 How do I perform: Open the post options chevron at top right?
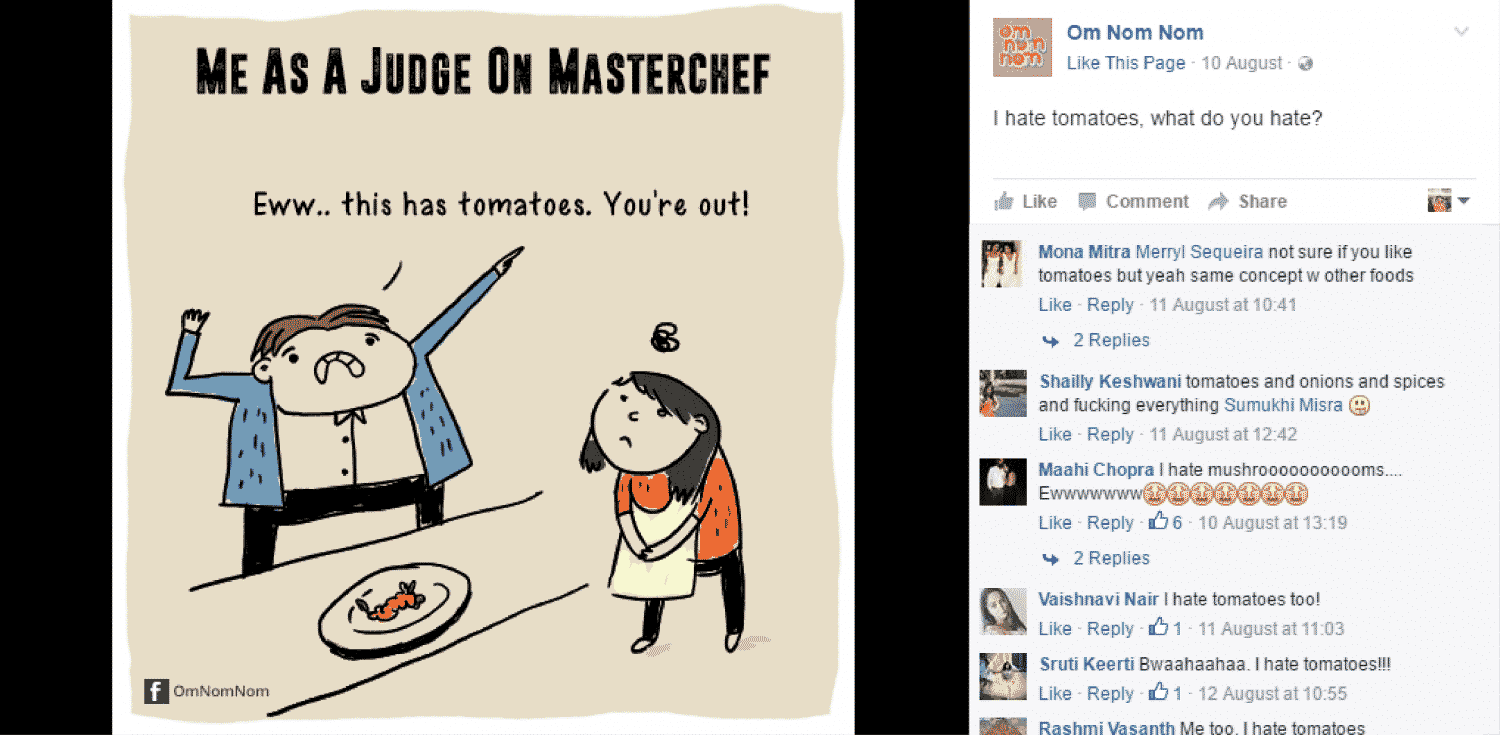(1461, 32)
